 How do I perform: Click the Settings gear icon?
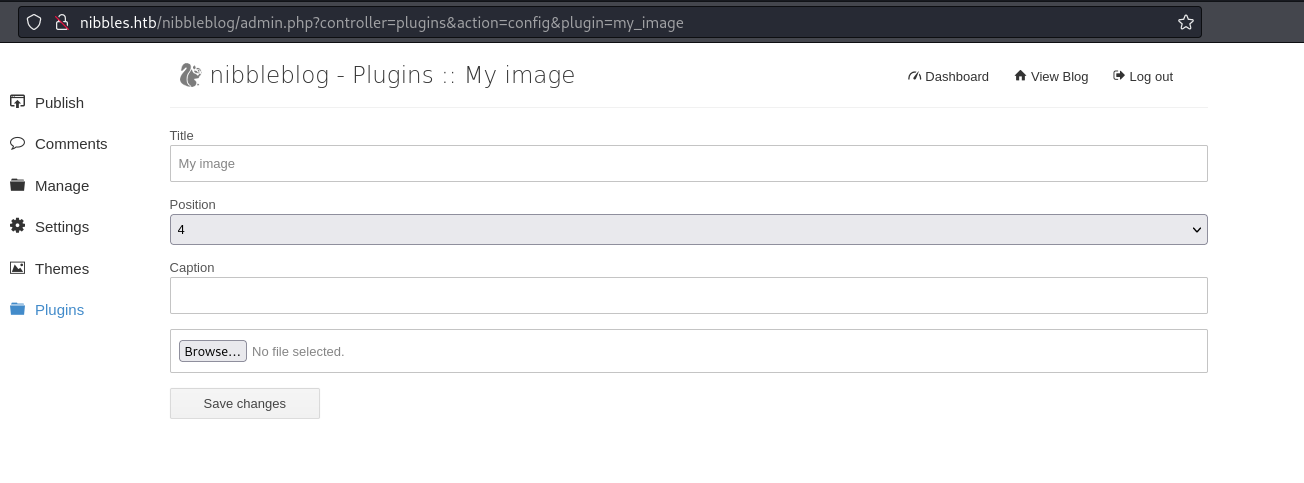17,226
